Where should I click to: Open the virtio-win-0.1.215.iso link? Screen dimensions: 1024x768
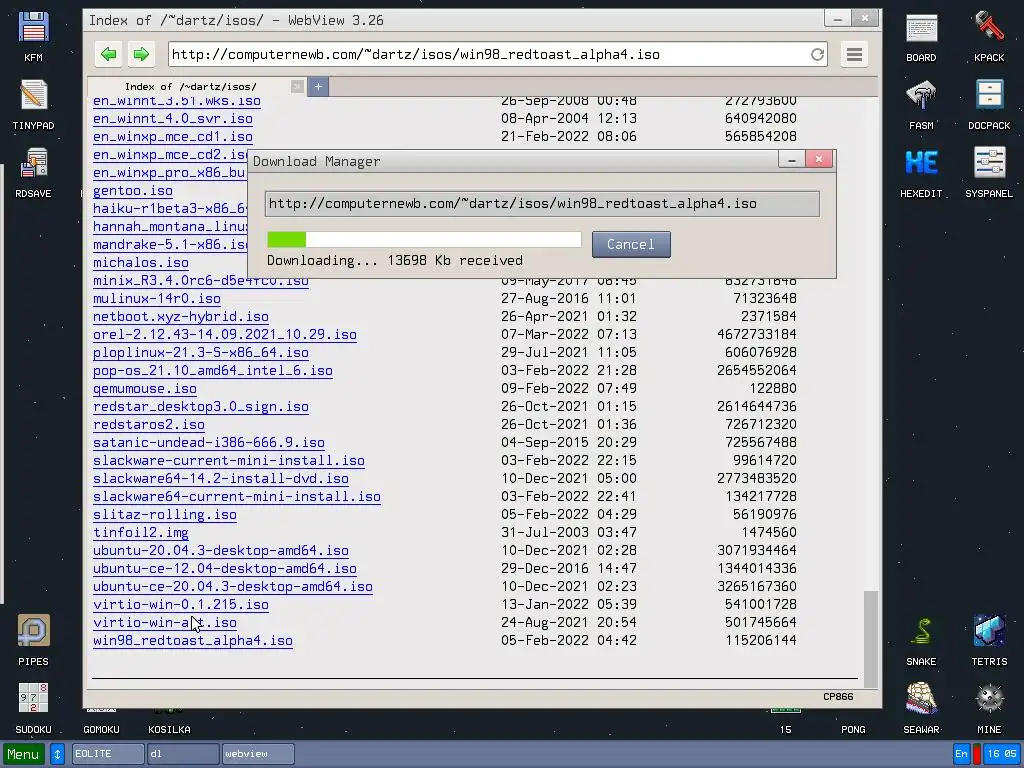pos(181,605)
